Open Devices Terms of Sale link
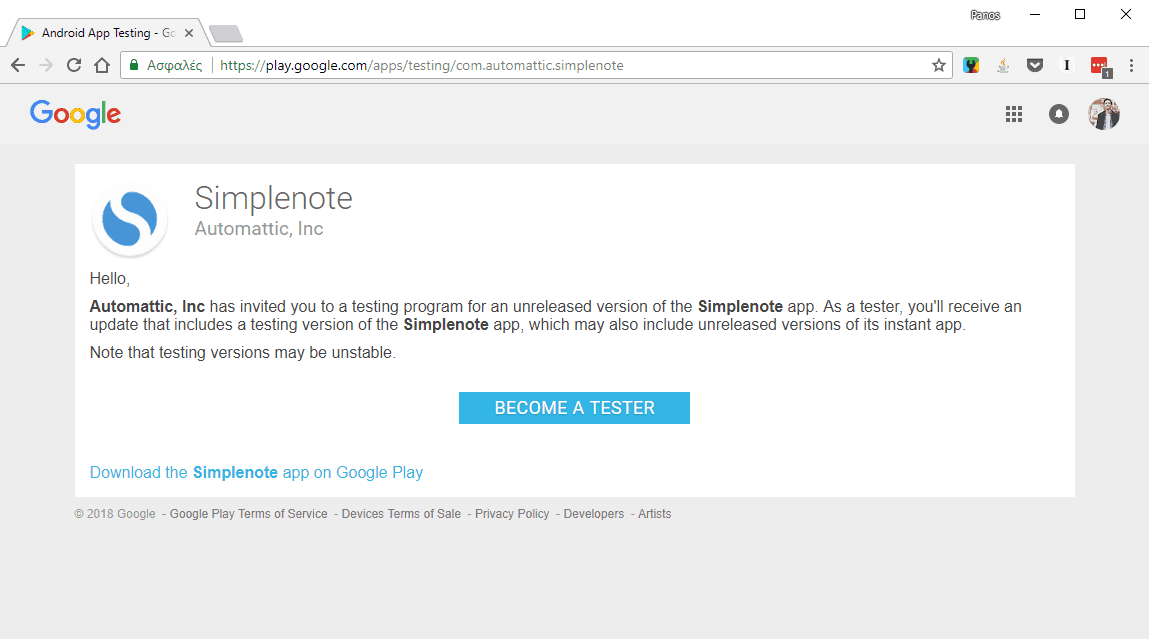Viewport: 1149px width, 639px height. click(x=401, y=514)
